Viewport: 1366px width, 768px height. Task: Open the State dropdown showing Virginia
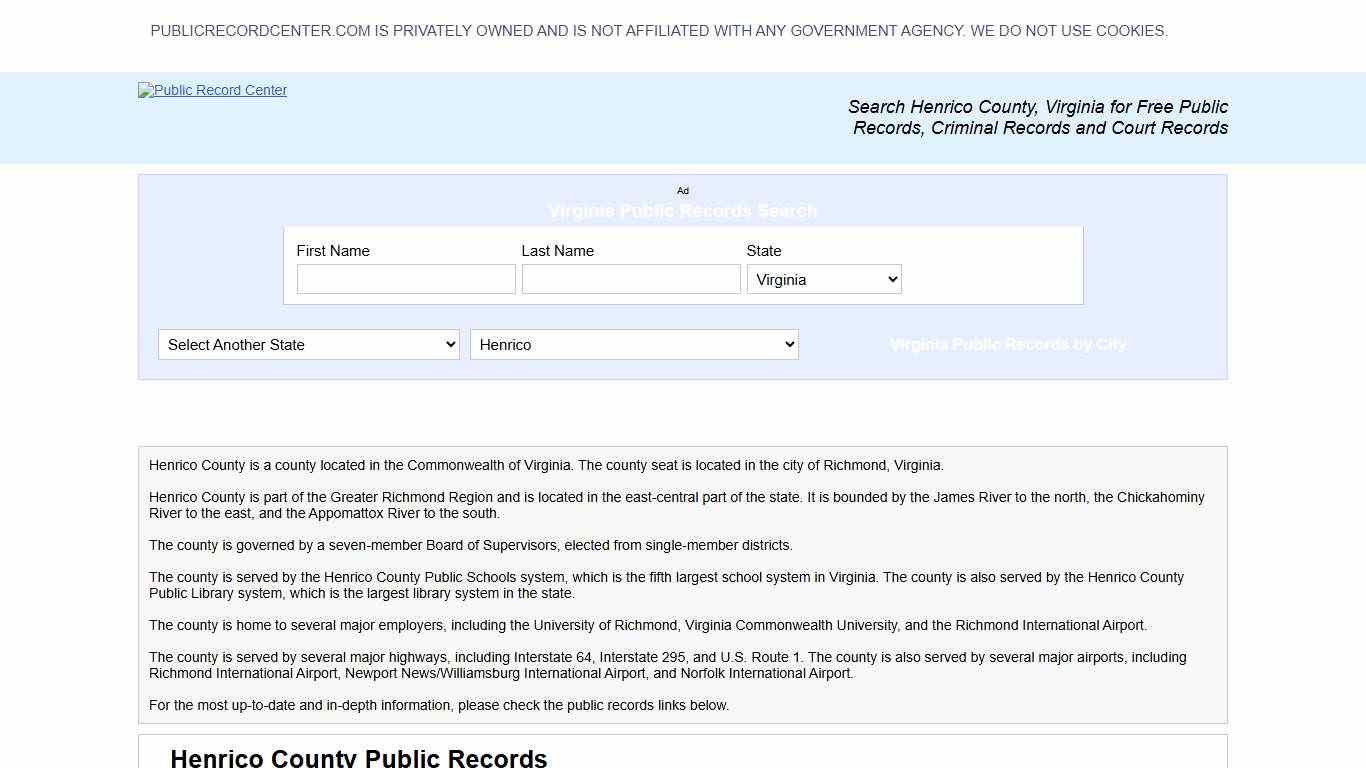823,279
